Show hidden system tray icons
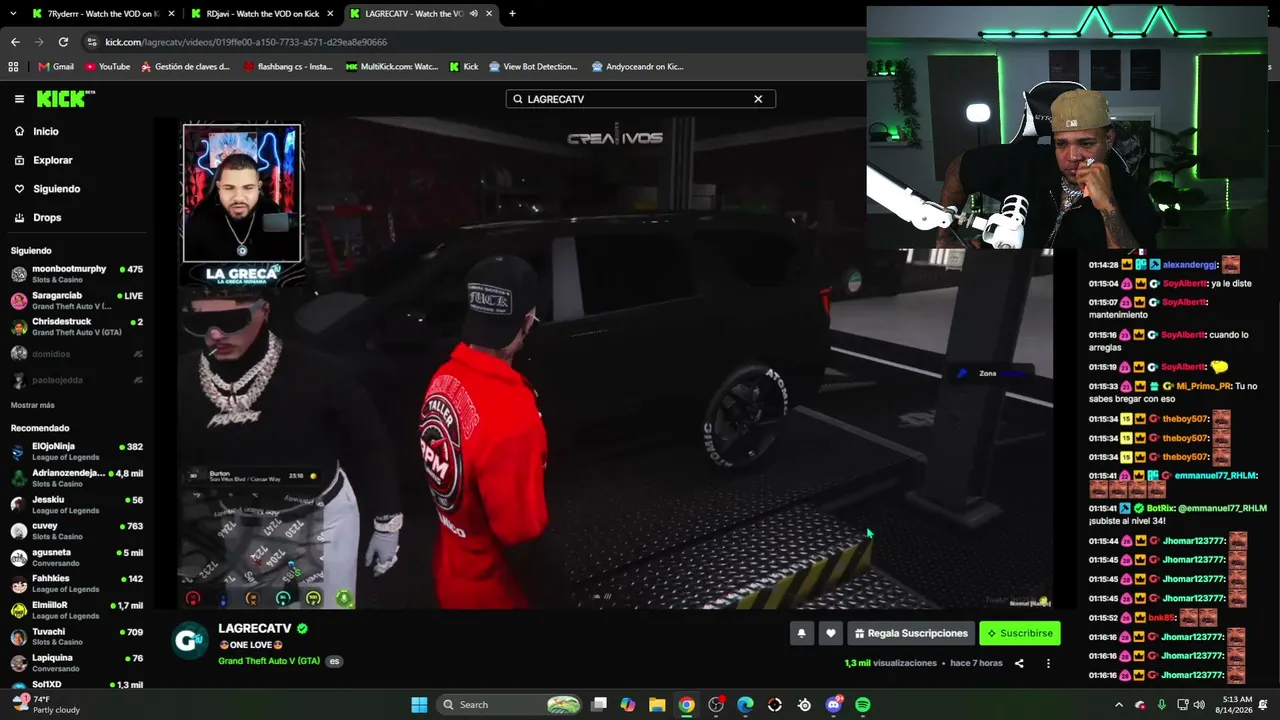 1118,705
